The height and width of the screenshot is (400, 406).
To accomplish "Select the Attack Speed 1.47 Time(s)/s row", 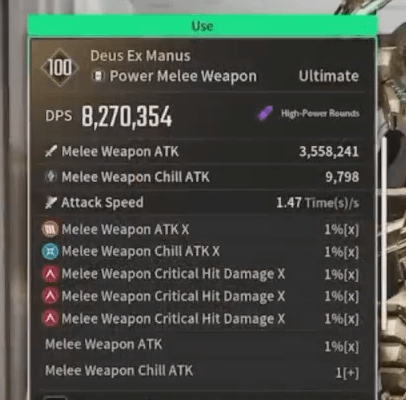I will tap(202, 202).
